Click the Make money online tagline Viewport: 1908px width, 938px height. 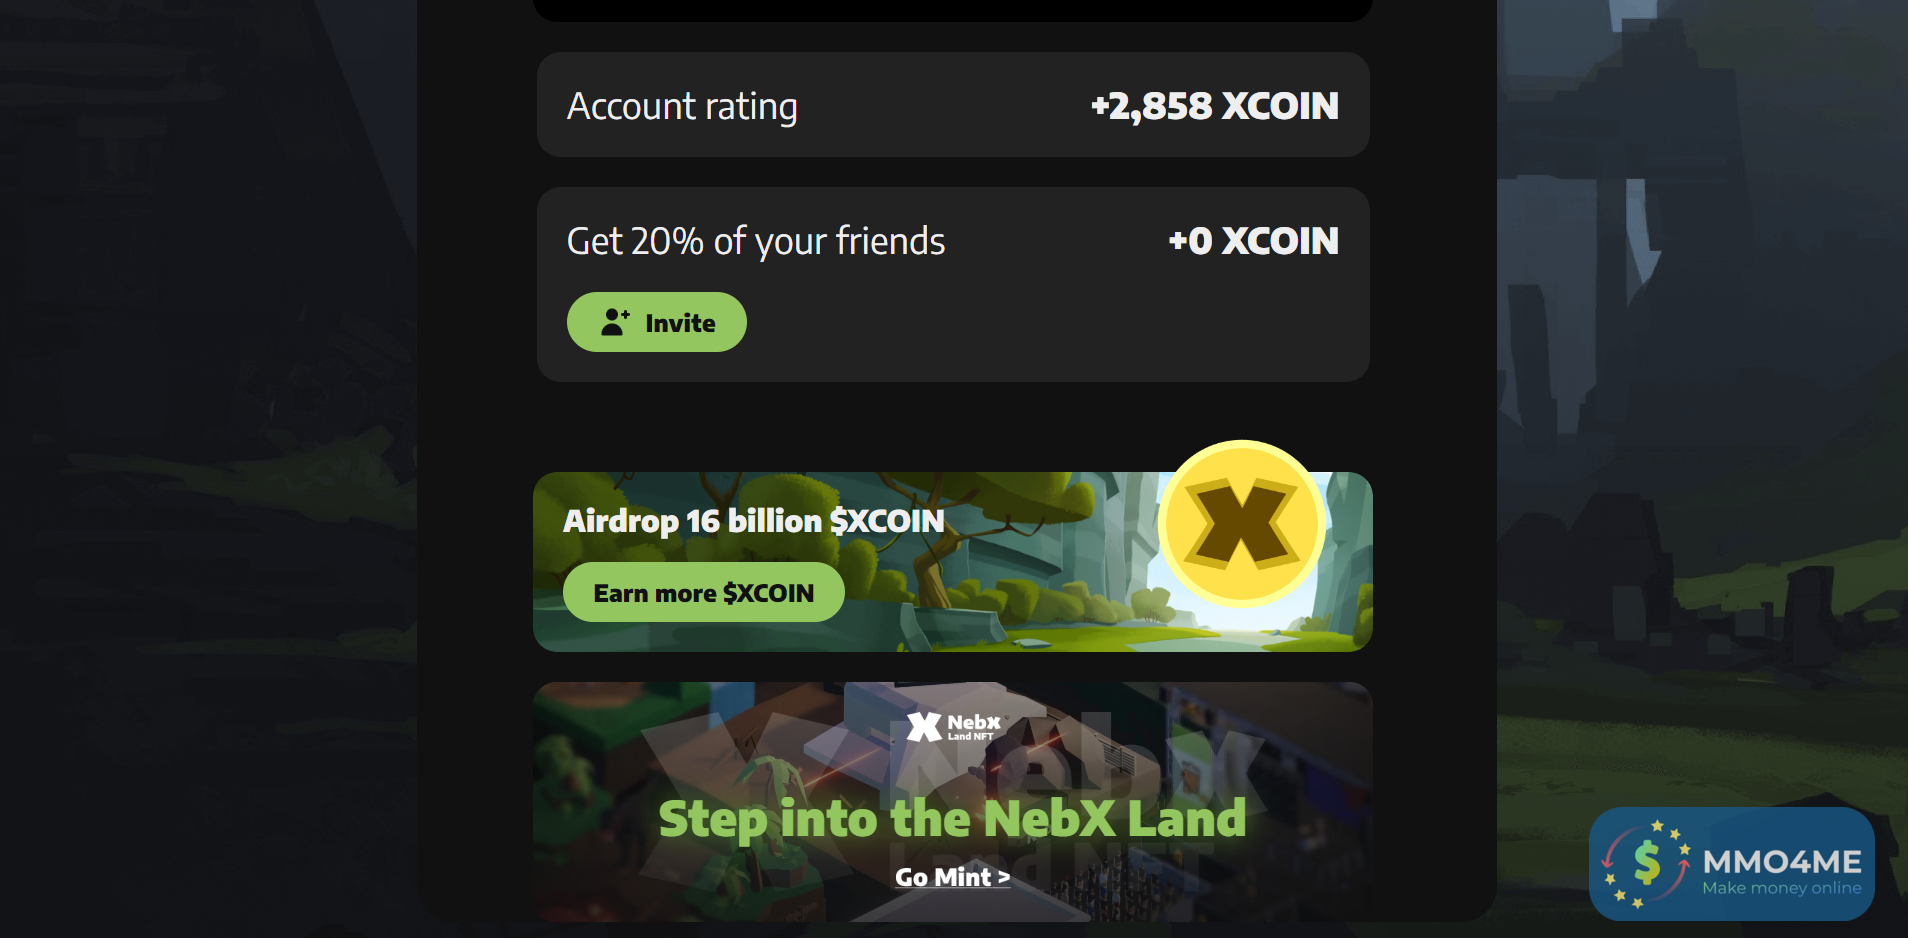click(1782, 888)
